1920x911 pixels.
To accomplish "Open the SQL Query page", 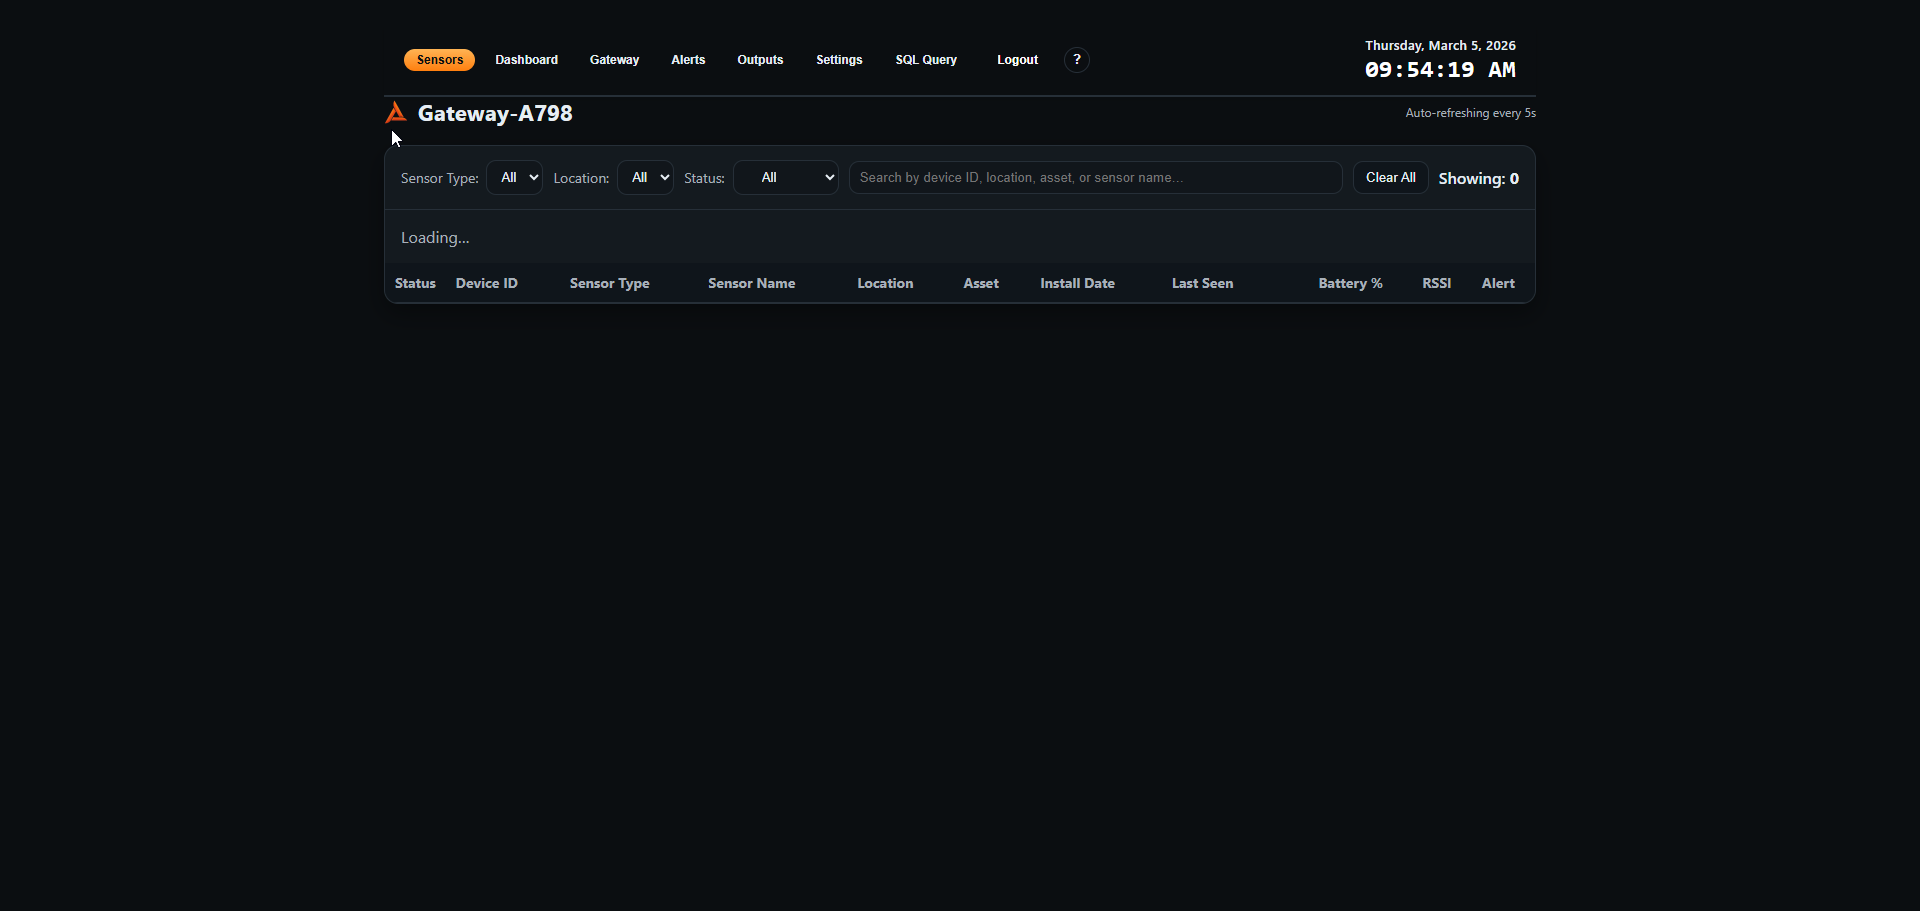I will coord(925,60).
